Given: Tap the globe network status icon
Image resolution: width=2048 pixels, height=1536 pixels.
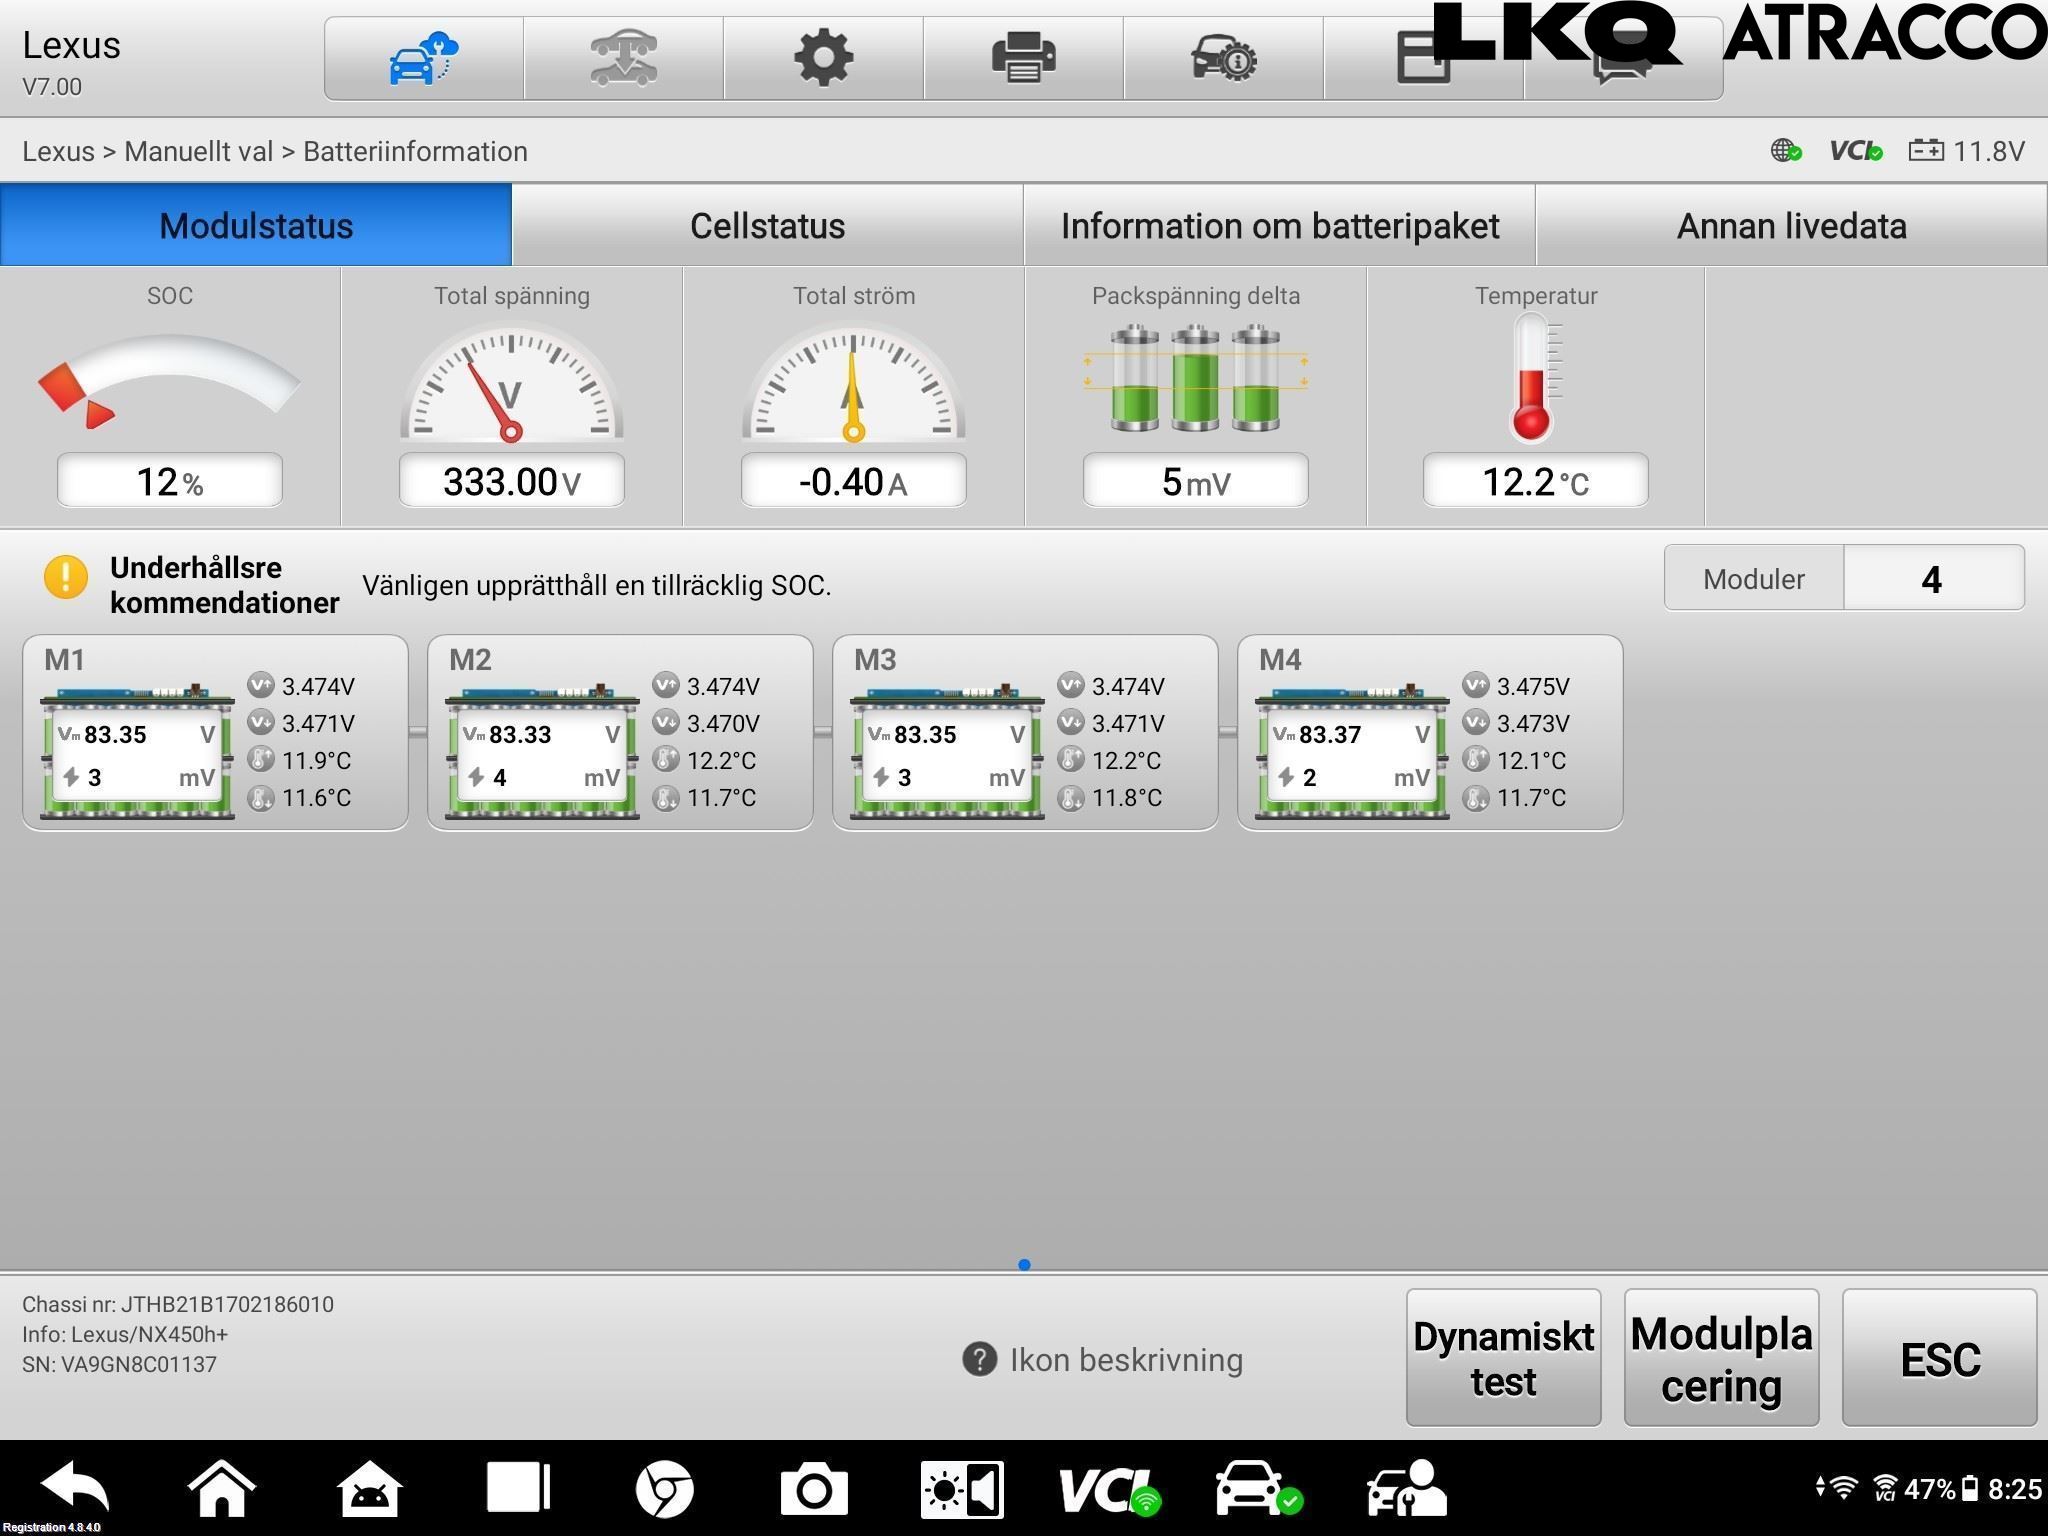Looking at the screenshot, I should point(1786,151).
